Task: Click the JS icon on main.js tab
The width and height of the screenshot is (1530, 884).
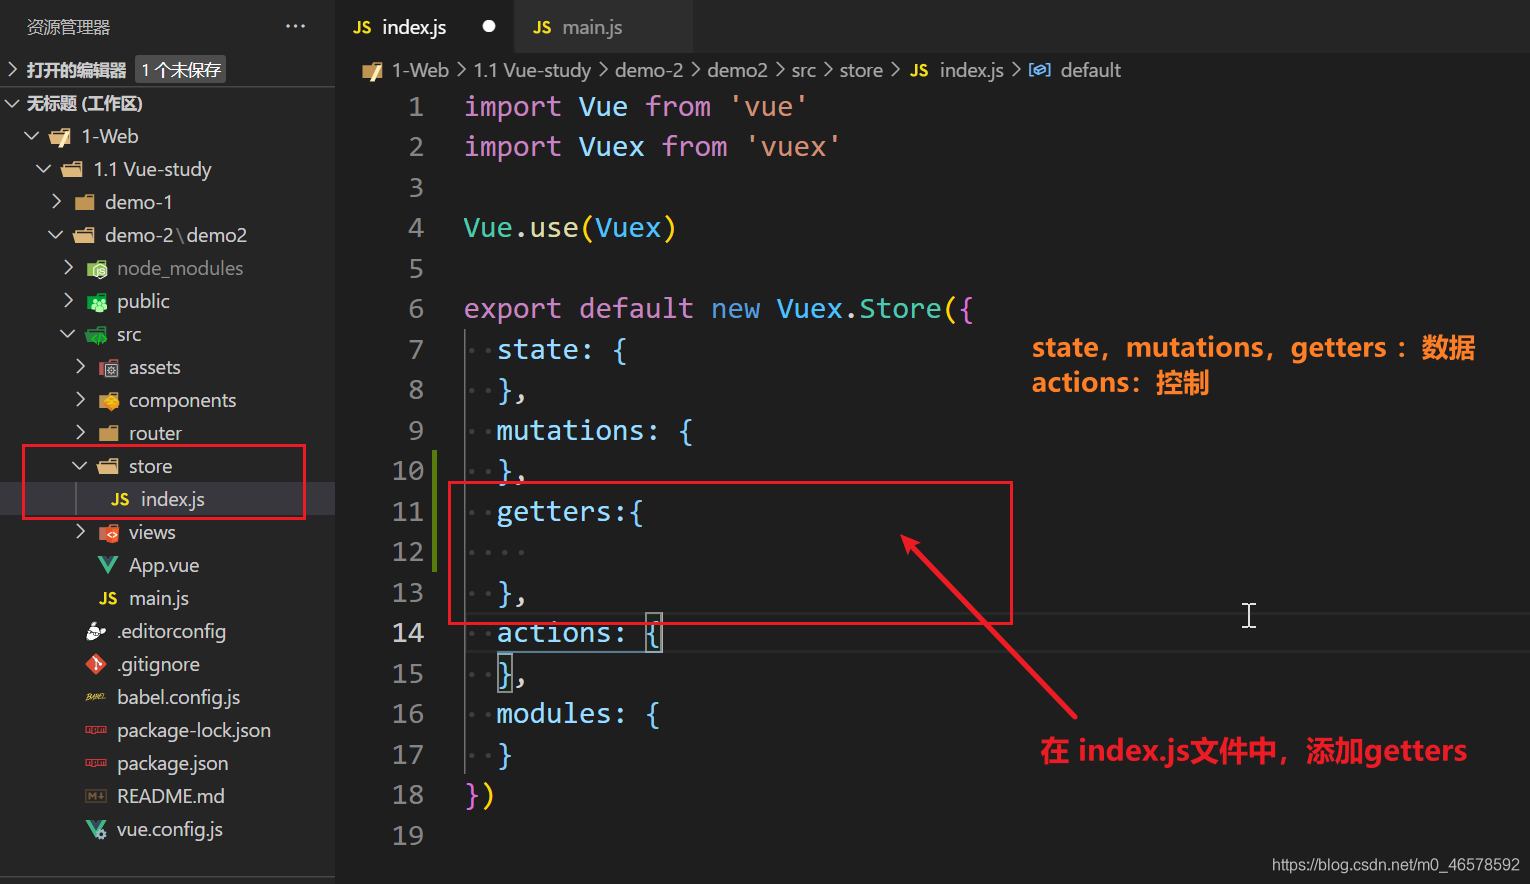Action: click(542, 28)
